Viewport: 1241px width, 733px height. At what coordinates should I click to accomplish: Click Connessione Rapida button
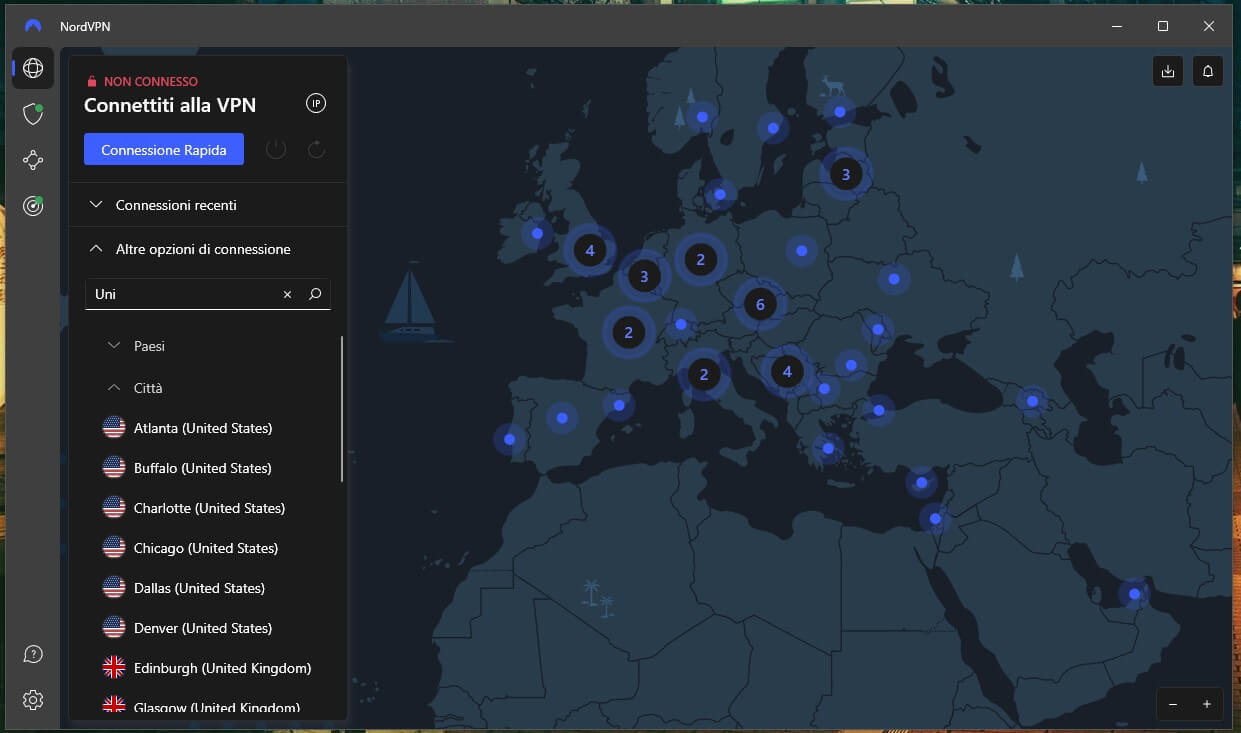[164, 150]
